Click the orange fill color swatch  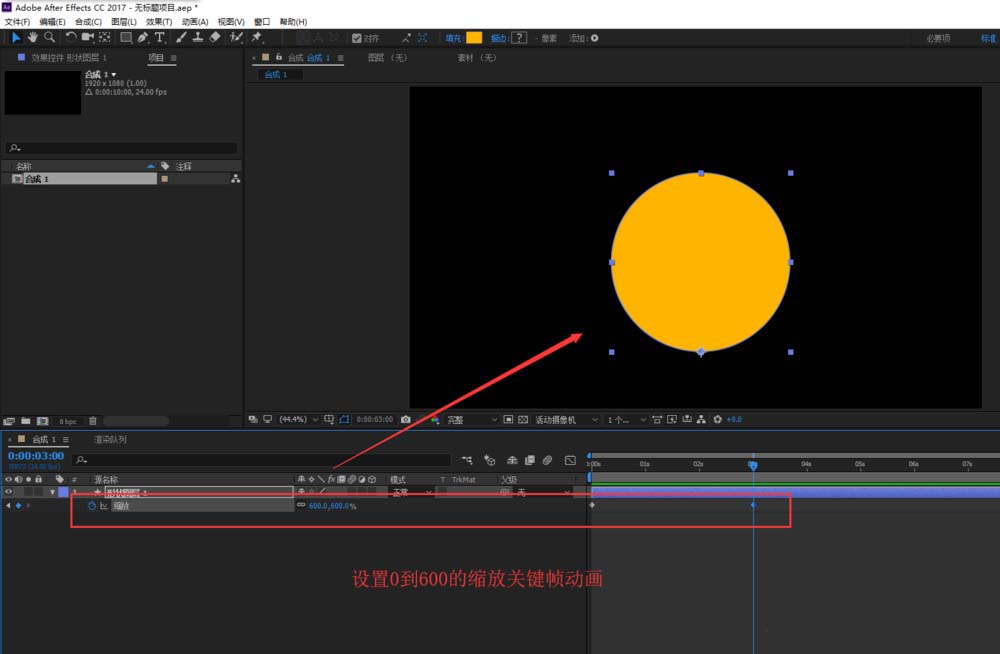[x=474, y=38]
